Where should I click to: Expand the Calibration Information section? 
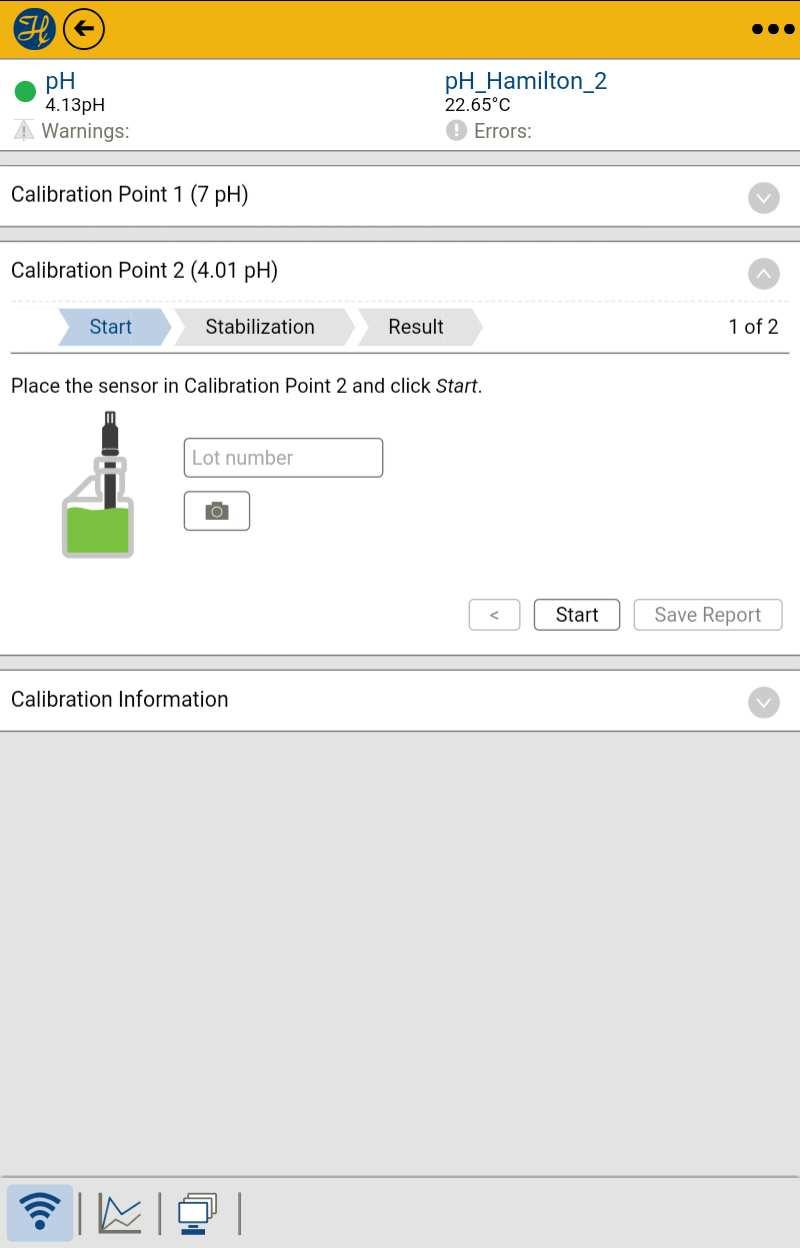pos(400,701)
